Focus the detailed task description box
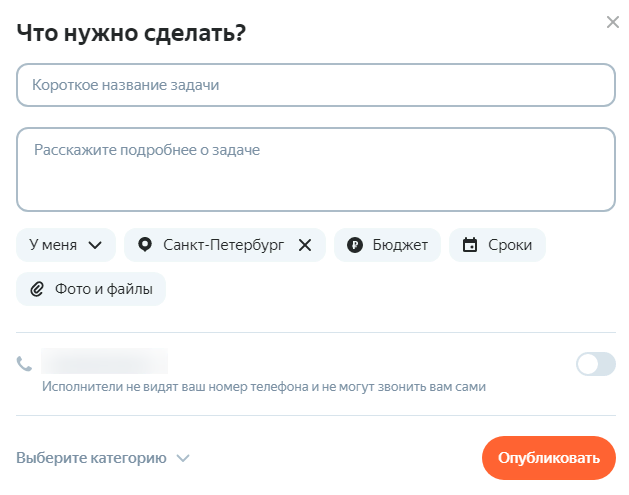Image resolution: width=629 pixels, height=495 pixels. (x=315, y=169)
